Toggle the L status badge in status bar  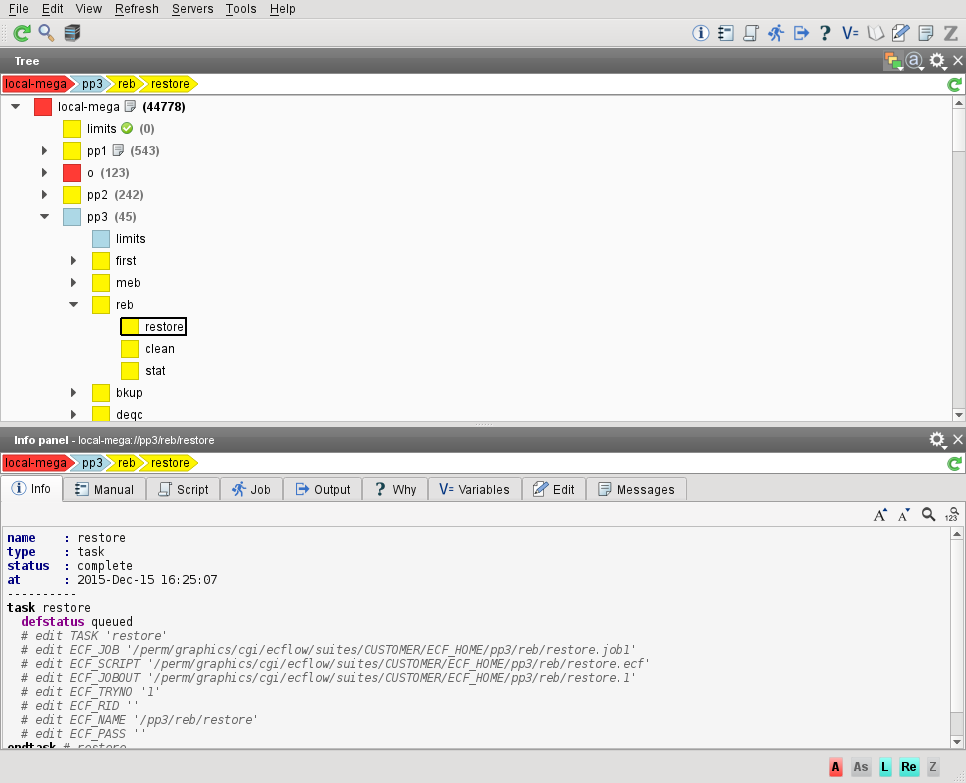click(885, 767)
